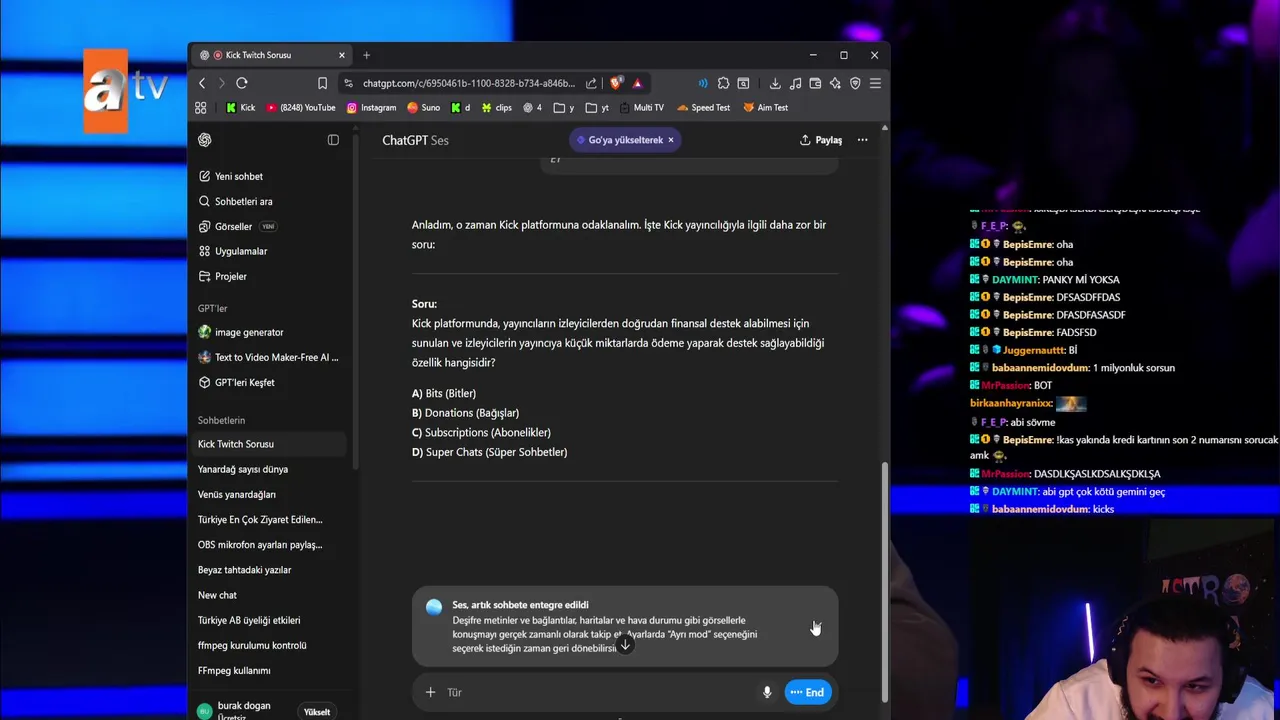
Task: Open Uygulamalar section
Action: (271, 251)
